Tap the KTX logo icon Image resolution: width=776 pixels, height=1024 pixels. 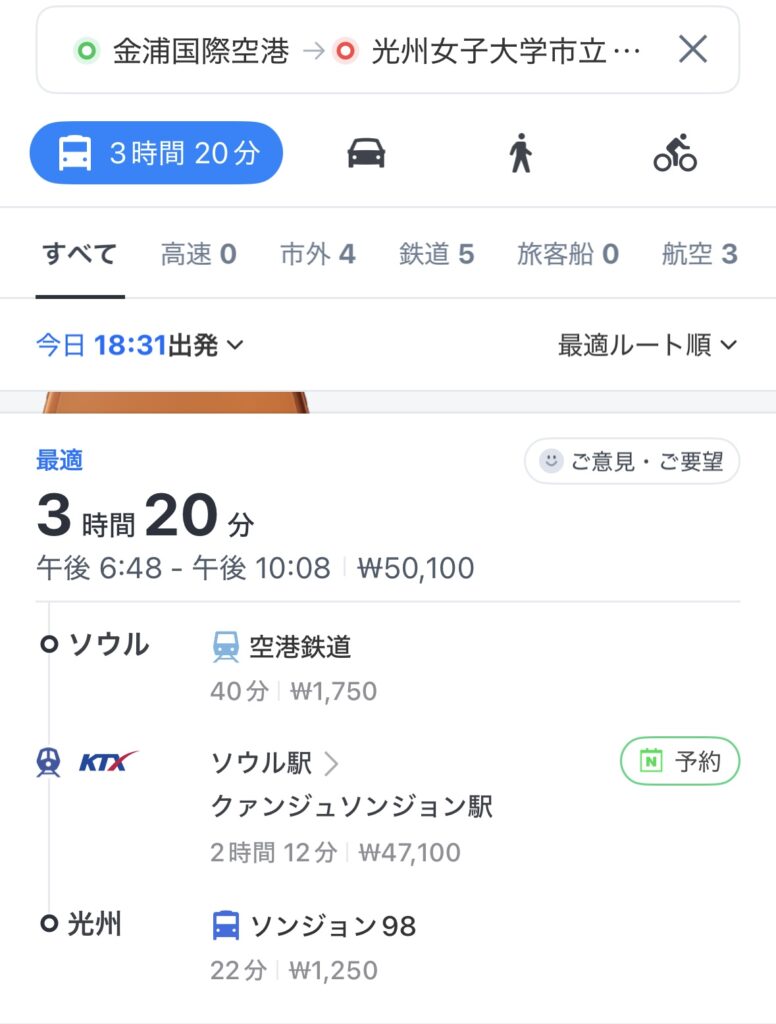click(108, 762)
